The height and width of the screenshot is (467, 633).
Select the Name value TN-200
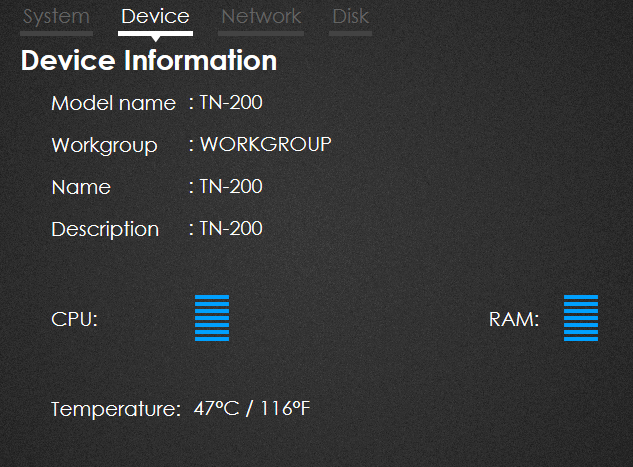click(231, 187)
